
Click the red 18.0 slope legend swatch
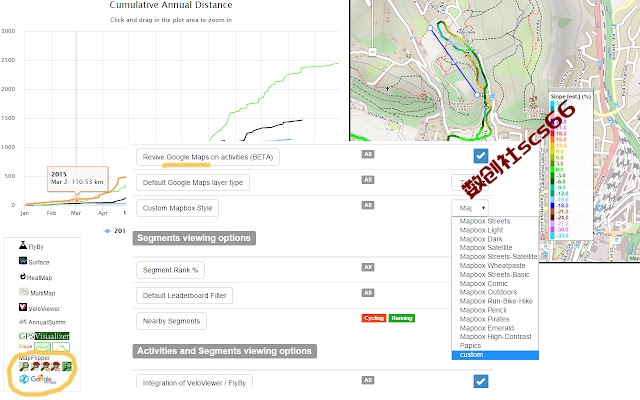(x=552, y=133)
